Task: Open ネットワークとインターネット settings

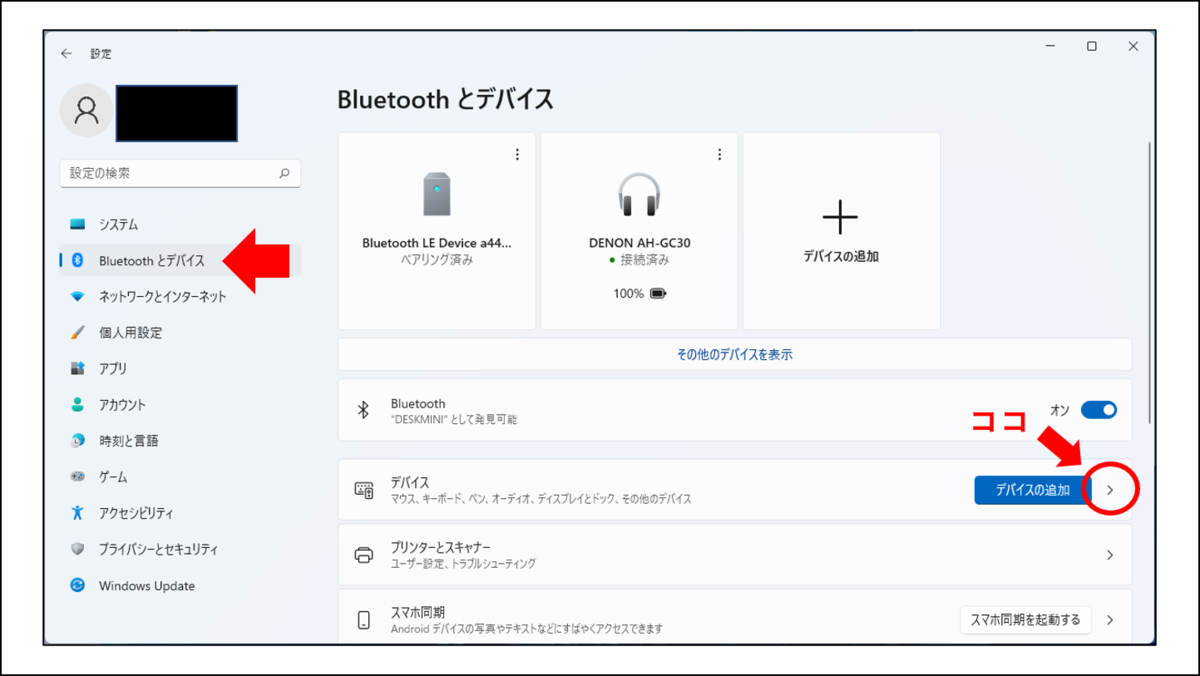Action: click(180, 297)
